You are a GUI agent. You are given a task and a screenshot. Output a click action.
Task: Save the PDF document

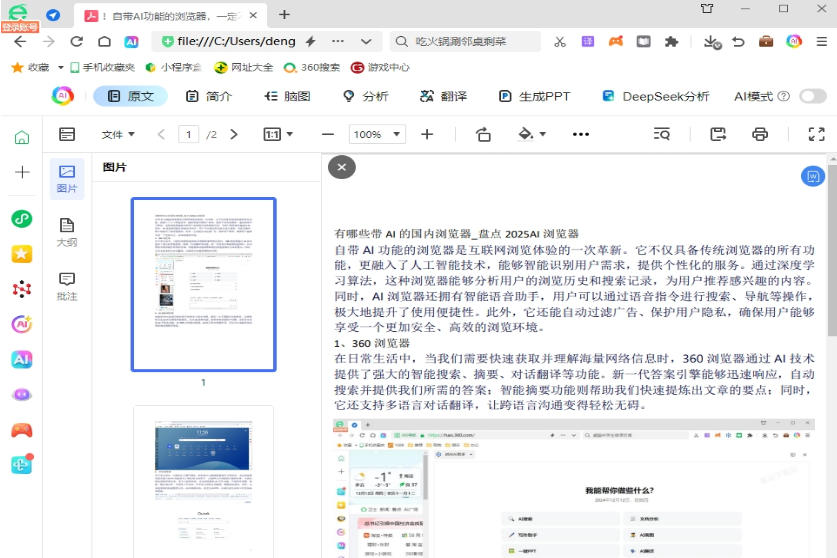tap(718, 134)
